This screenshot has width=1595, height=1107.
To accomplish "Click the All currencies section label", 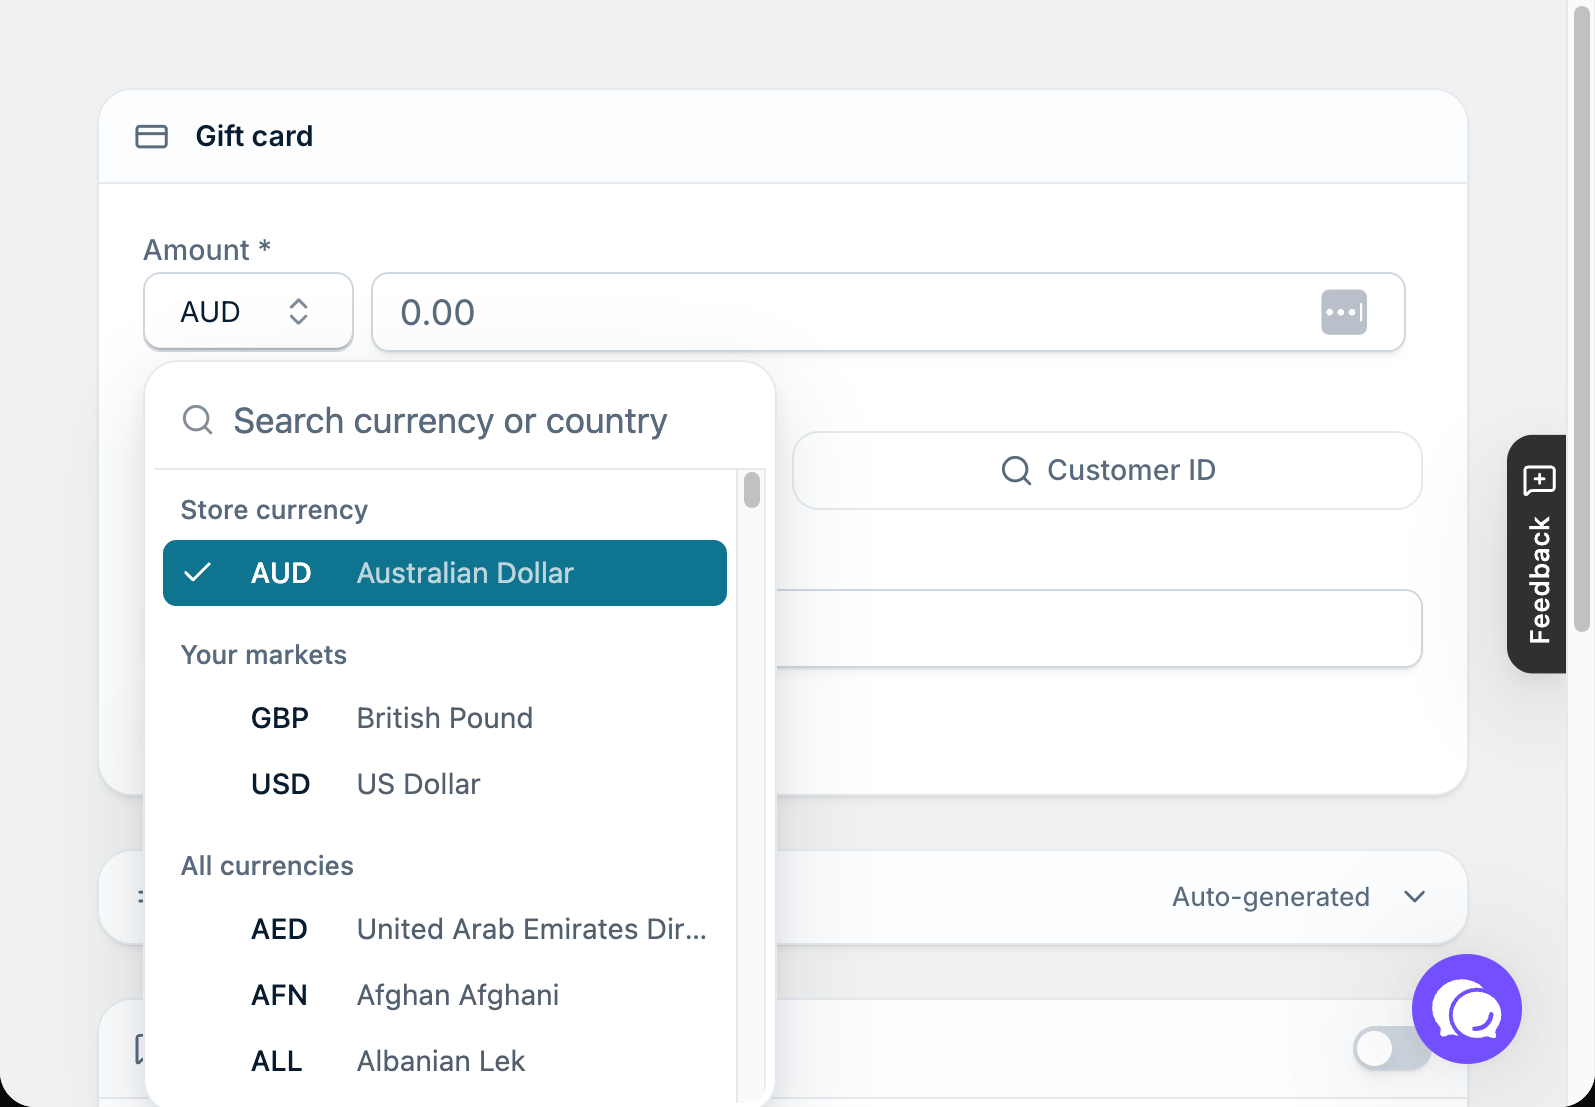I will click(x=267, y=866).
